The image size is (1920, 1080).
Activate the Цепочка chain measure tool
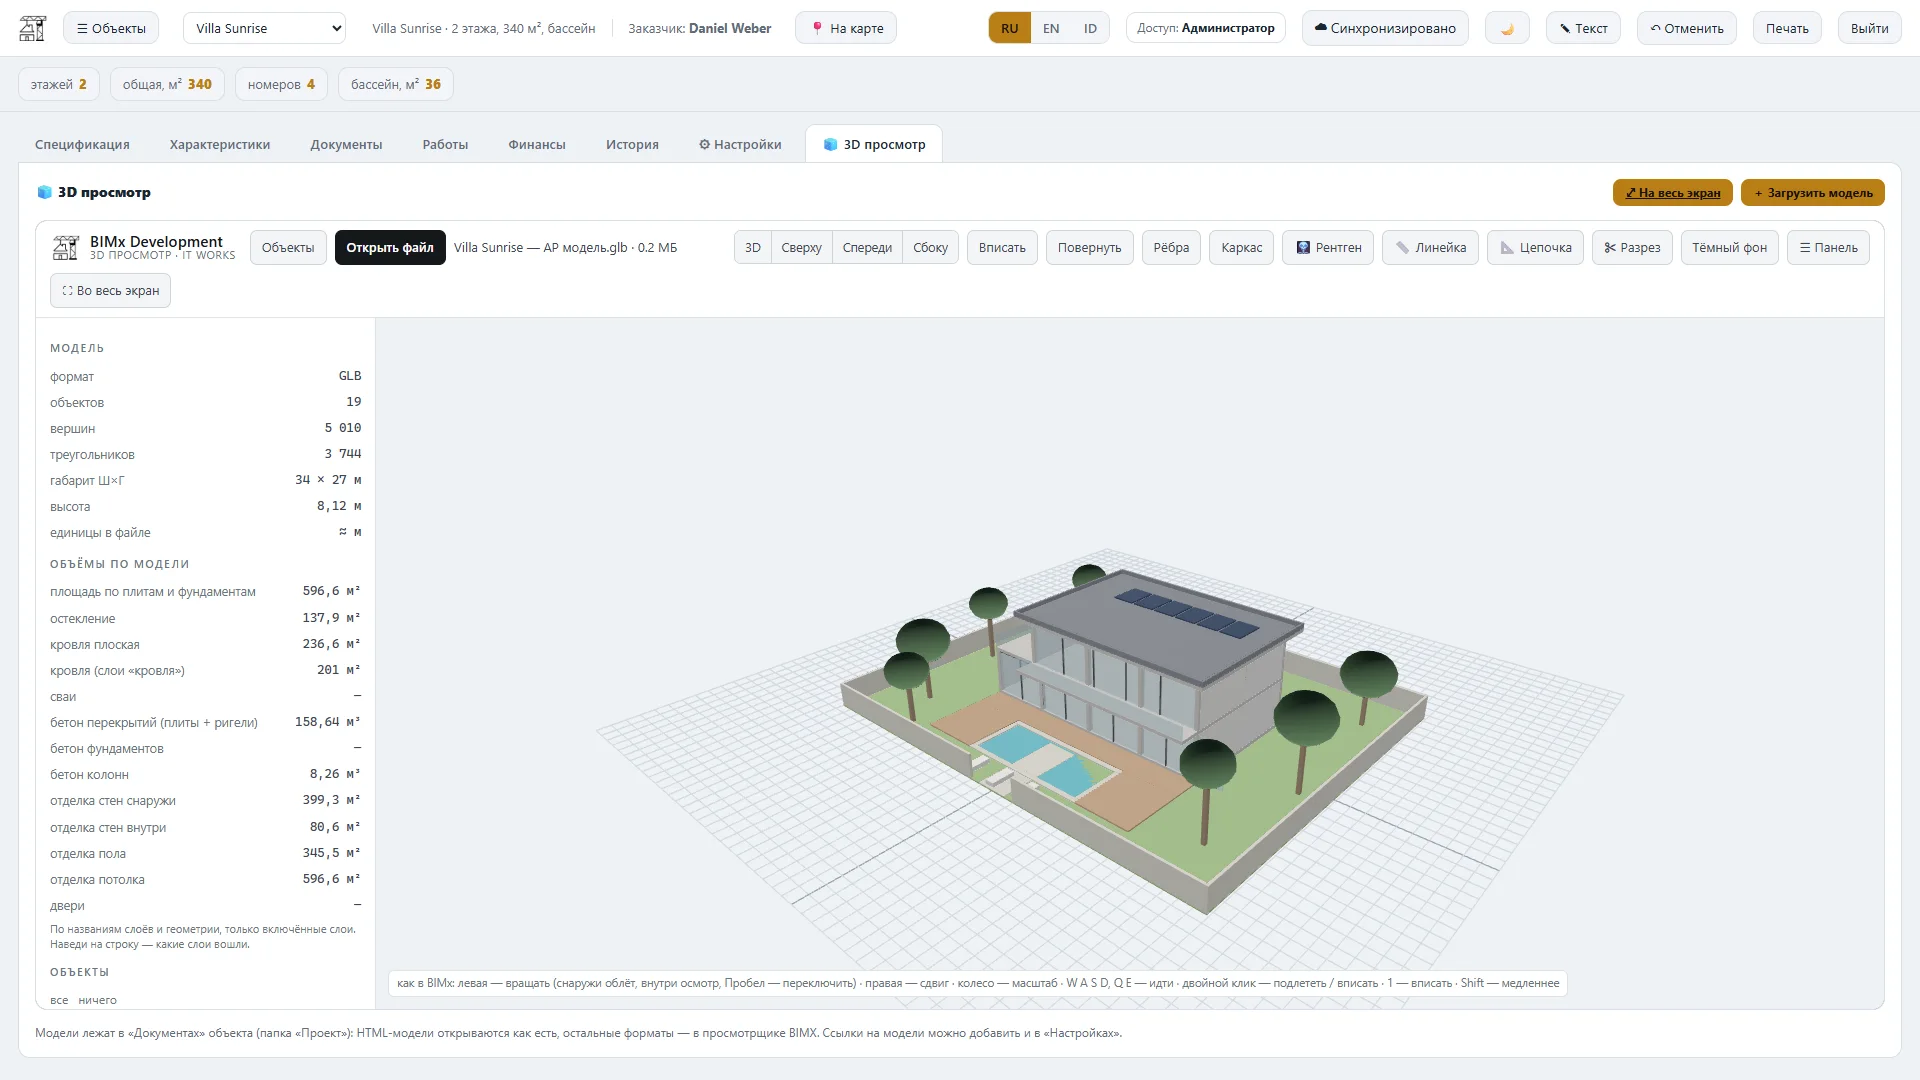tap(1535, 248)
